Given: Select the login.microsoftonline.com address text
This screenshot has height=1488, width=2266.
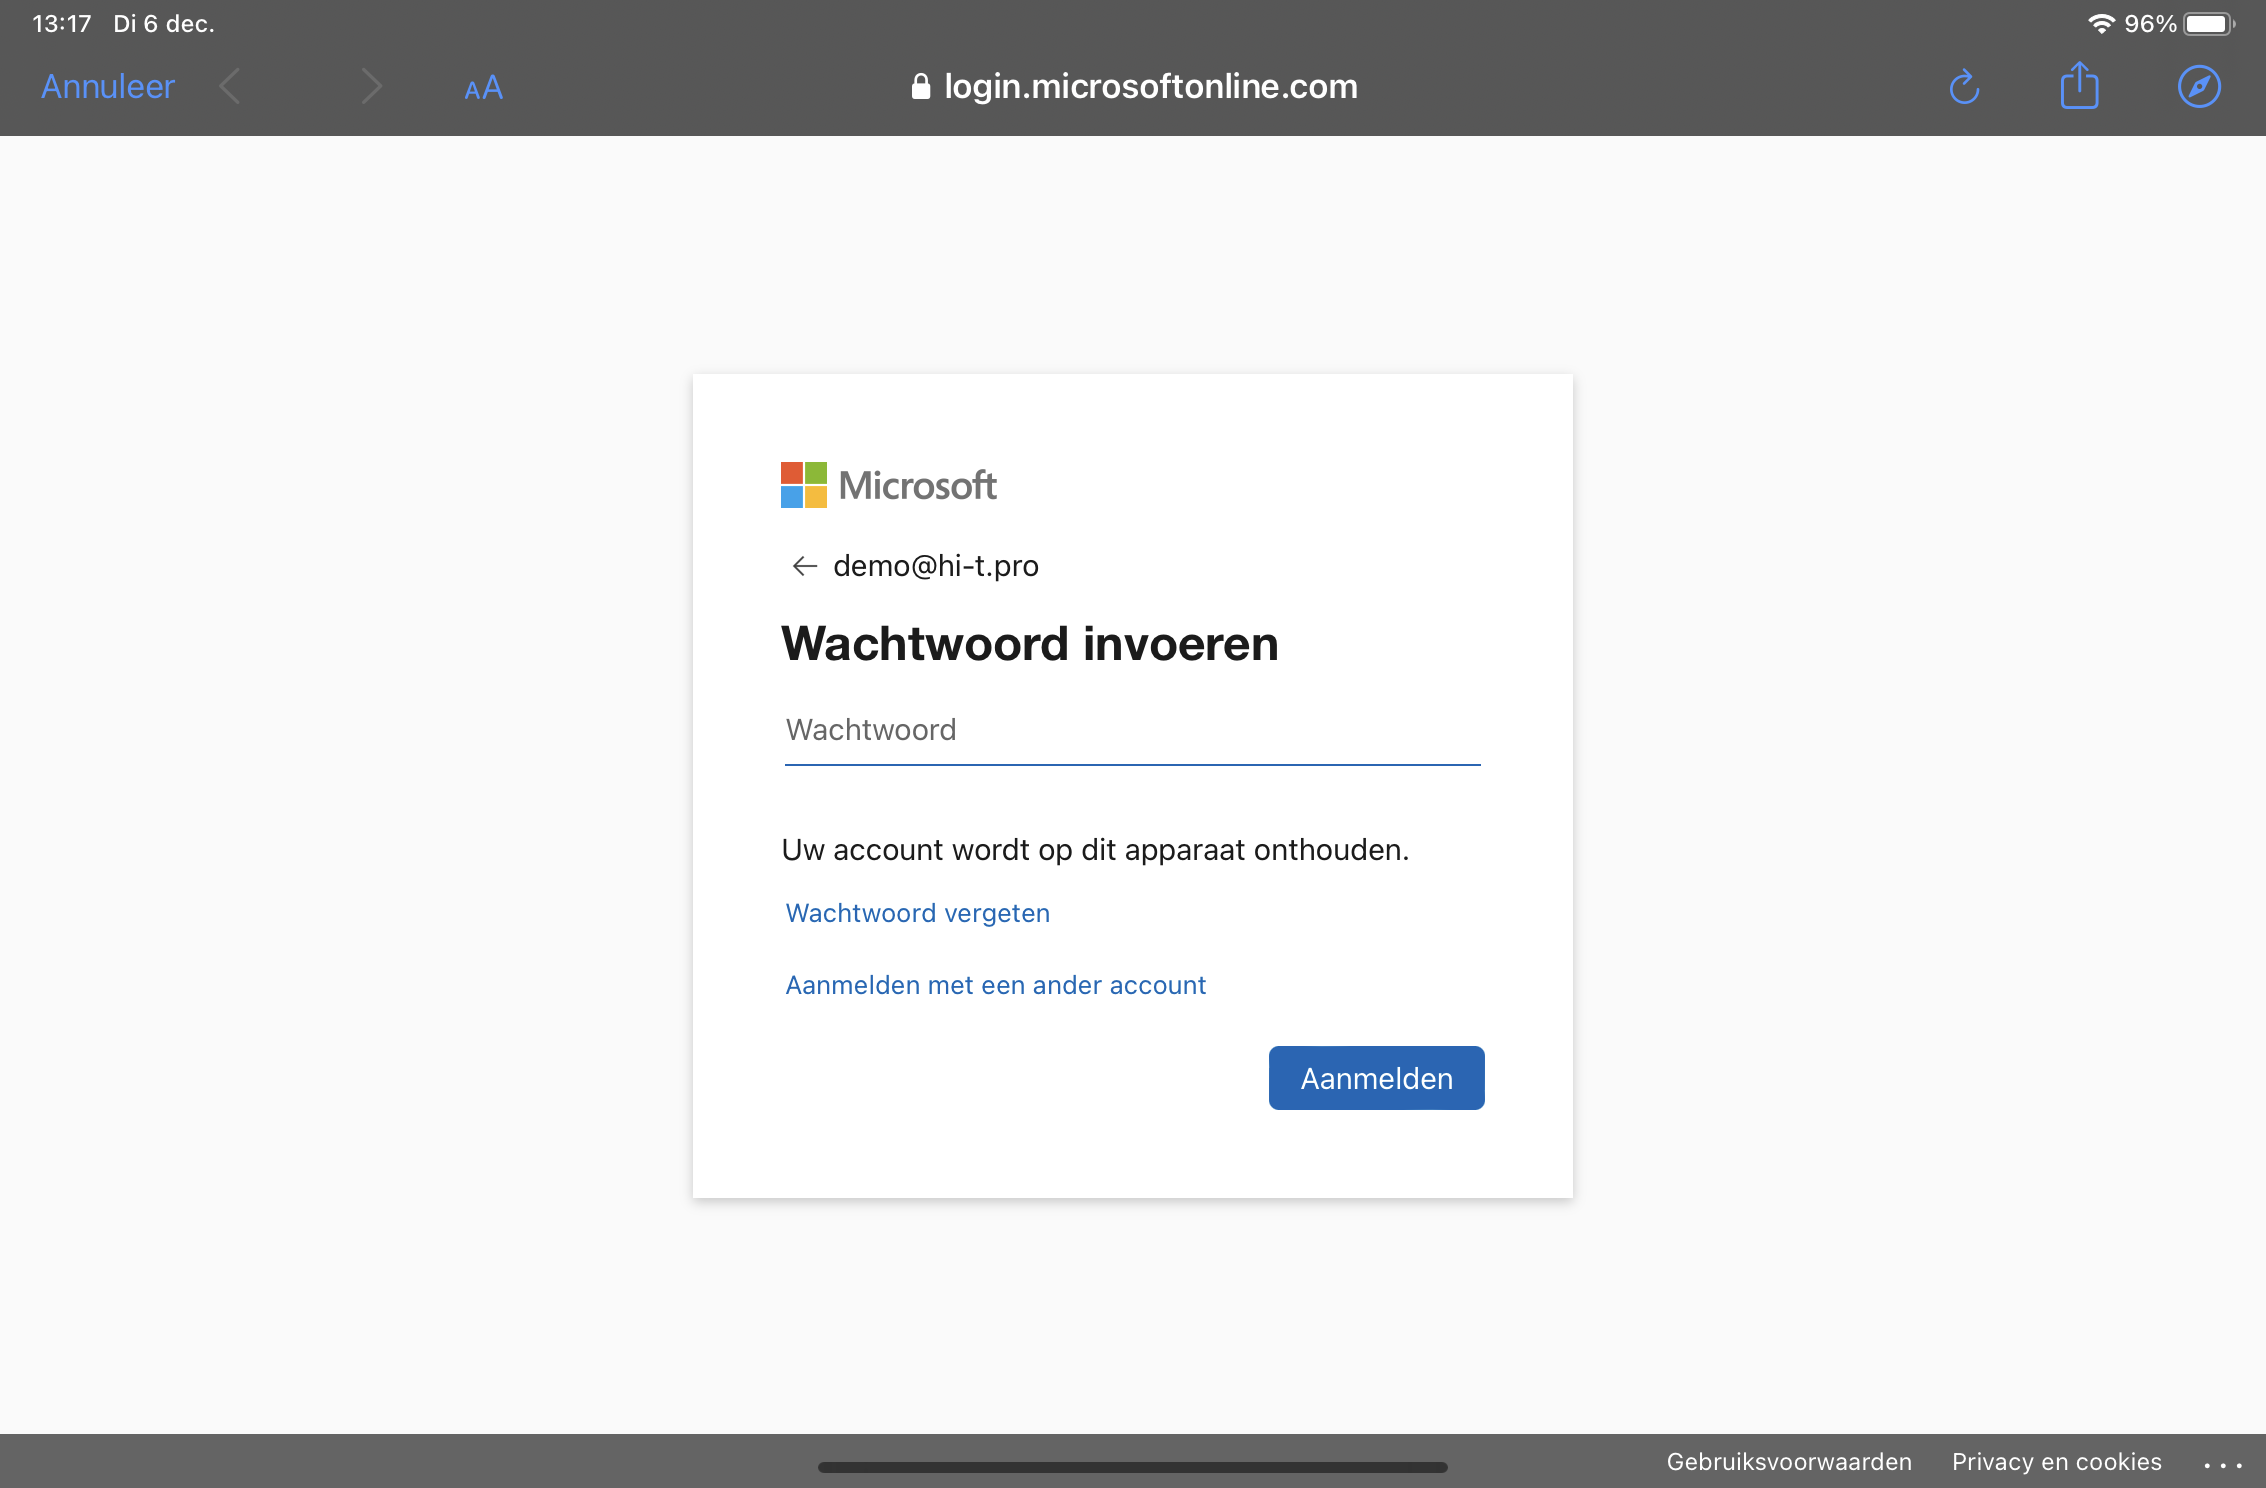Looking at the screenshot, I should (1151, 87).
